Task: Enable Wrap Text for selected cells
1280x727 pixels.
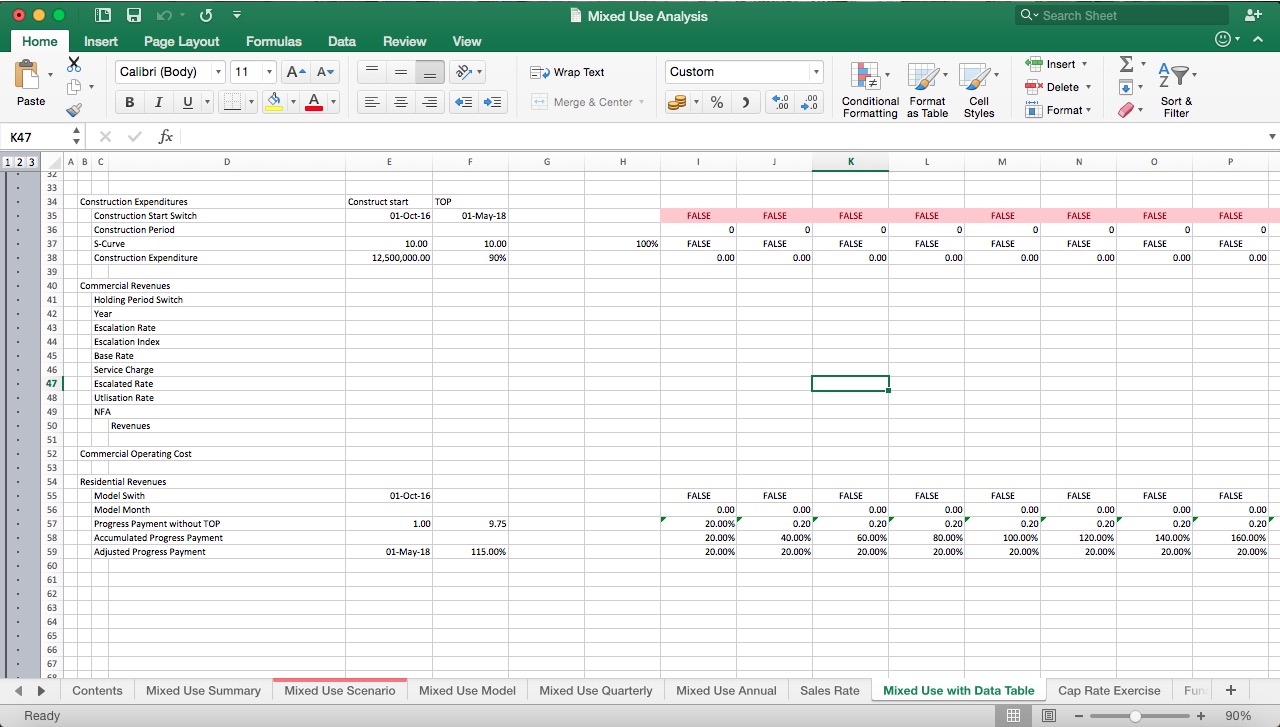Action: tap(565, 72)
